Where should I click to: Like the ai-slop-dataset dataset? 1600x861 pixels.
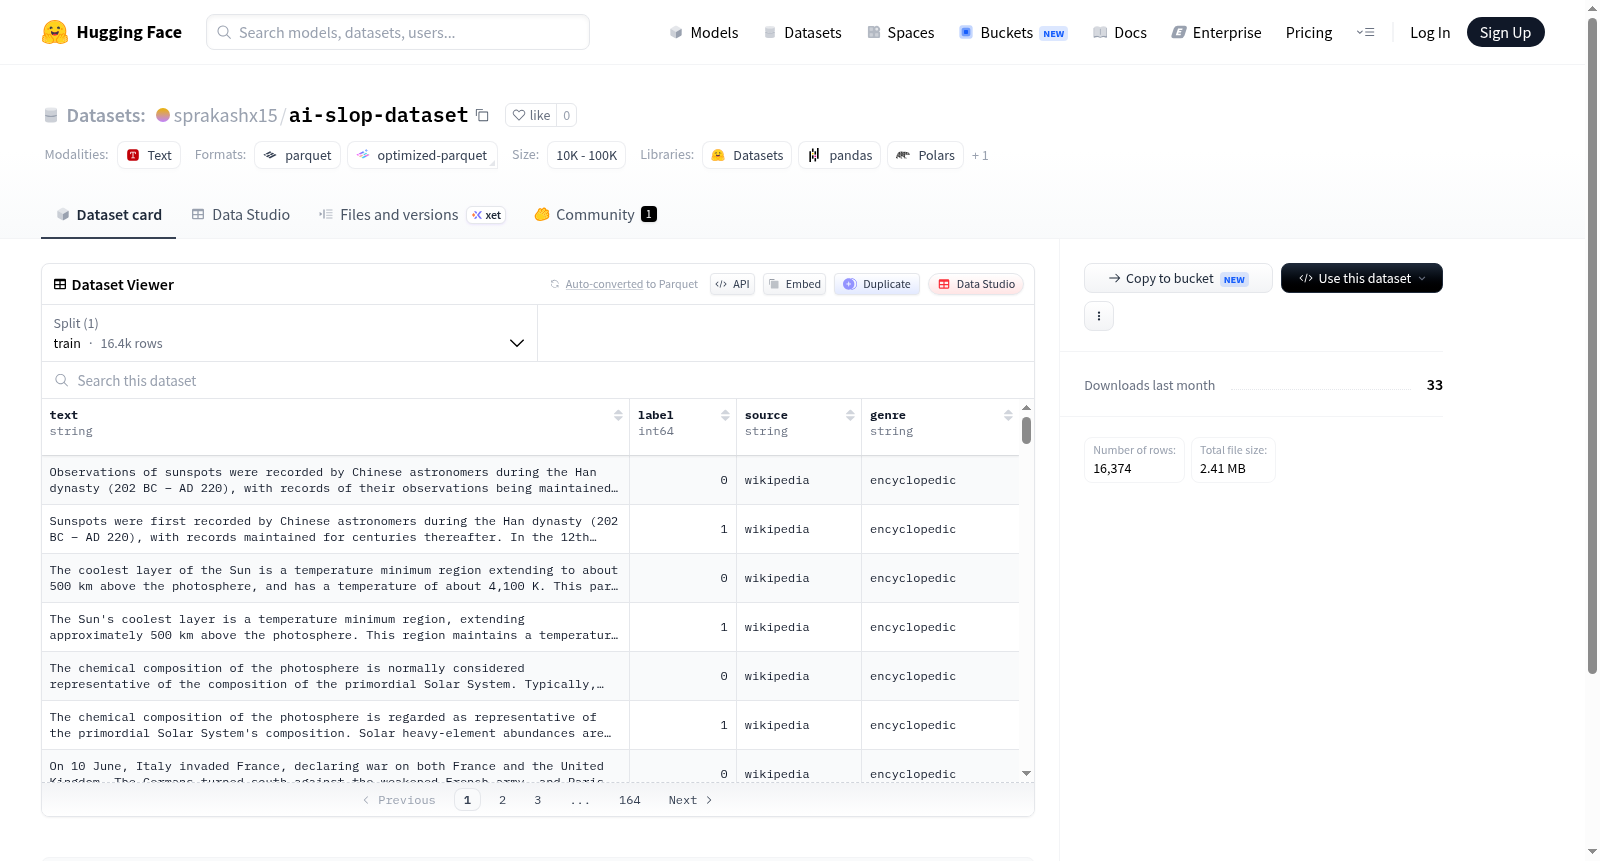point(531,115)
